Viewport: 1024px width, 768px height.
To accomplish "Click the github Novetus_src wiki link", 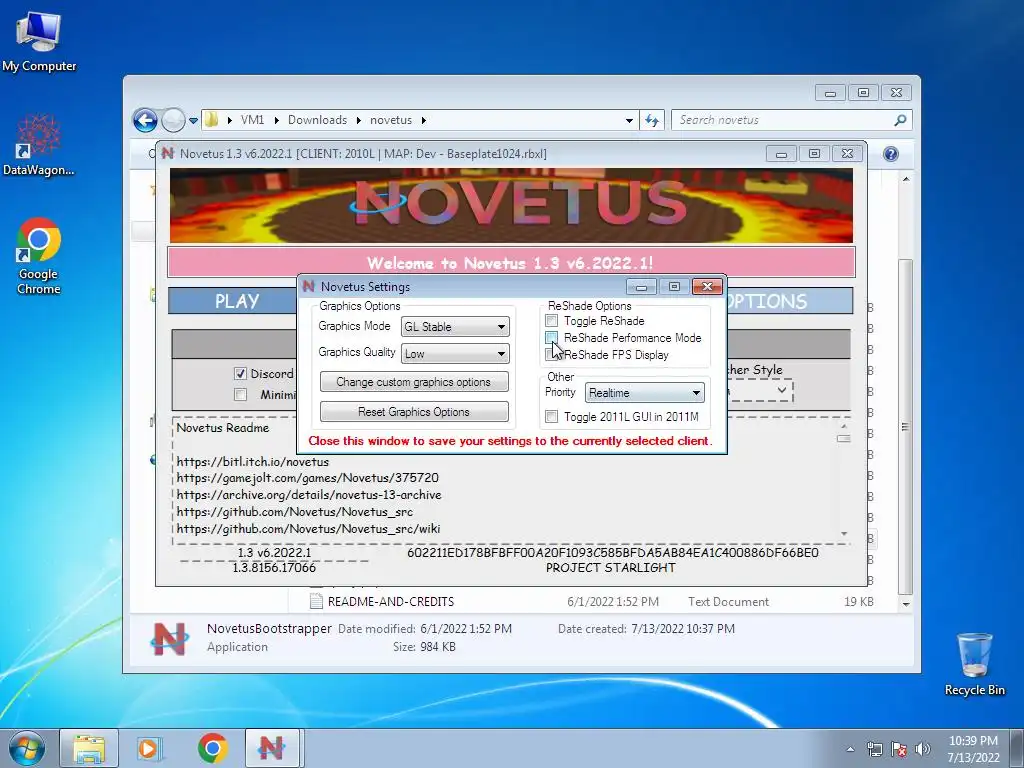I will coord(308,529).
